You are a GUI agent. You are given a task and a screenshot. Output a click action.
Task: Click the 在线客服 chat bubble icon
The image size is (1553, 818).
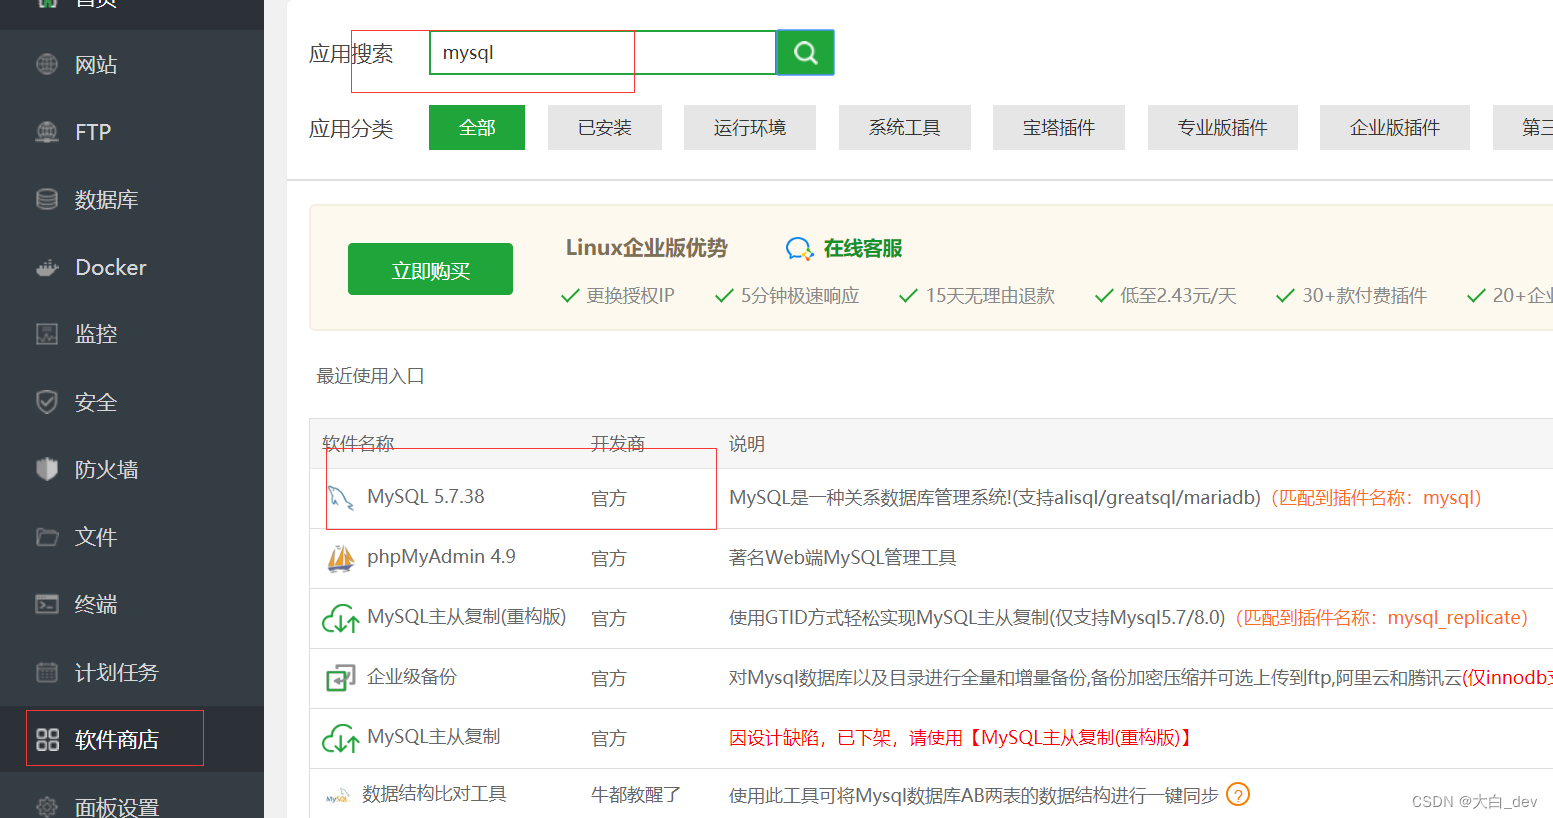(799, 249)
